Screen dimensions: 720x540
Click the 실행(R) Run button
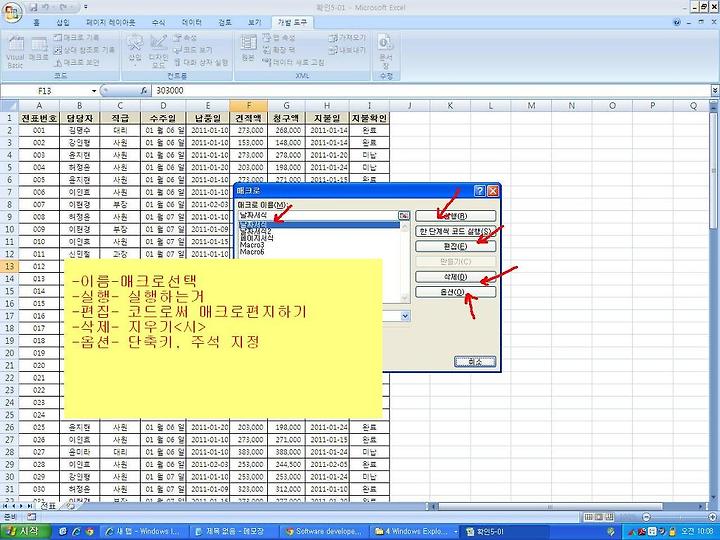456,216
